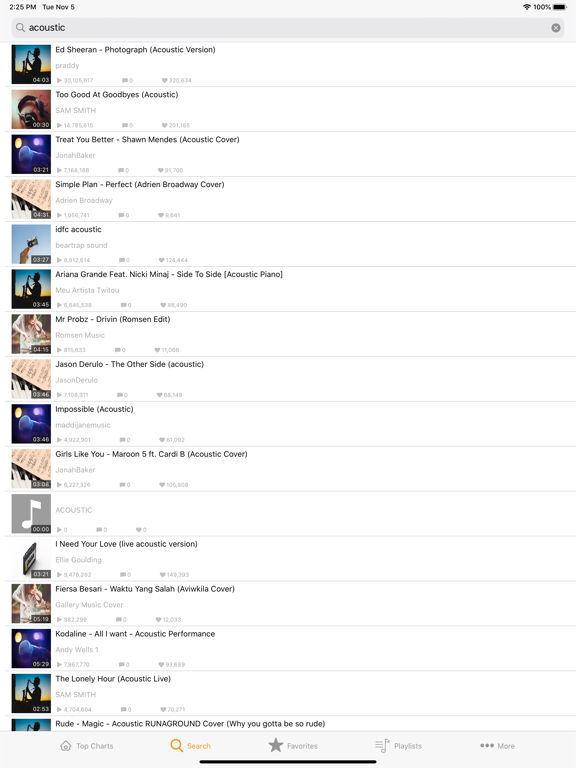Open Kodaline All I want Acoustic Performance
This screenshot has width=576, height=768.
click(291, 648)
